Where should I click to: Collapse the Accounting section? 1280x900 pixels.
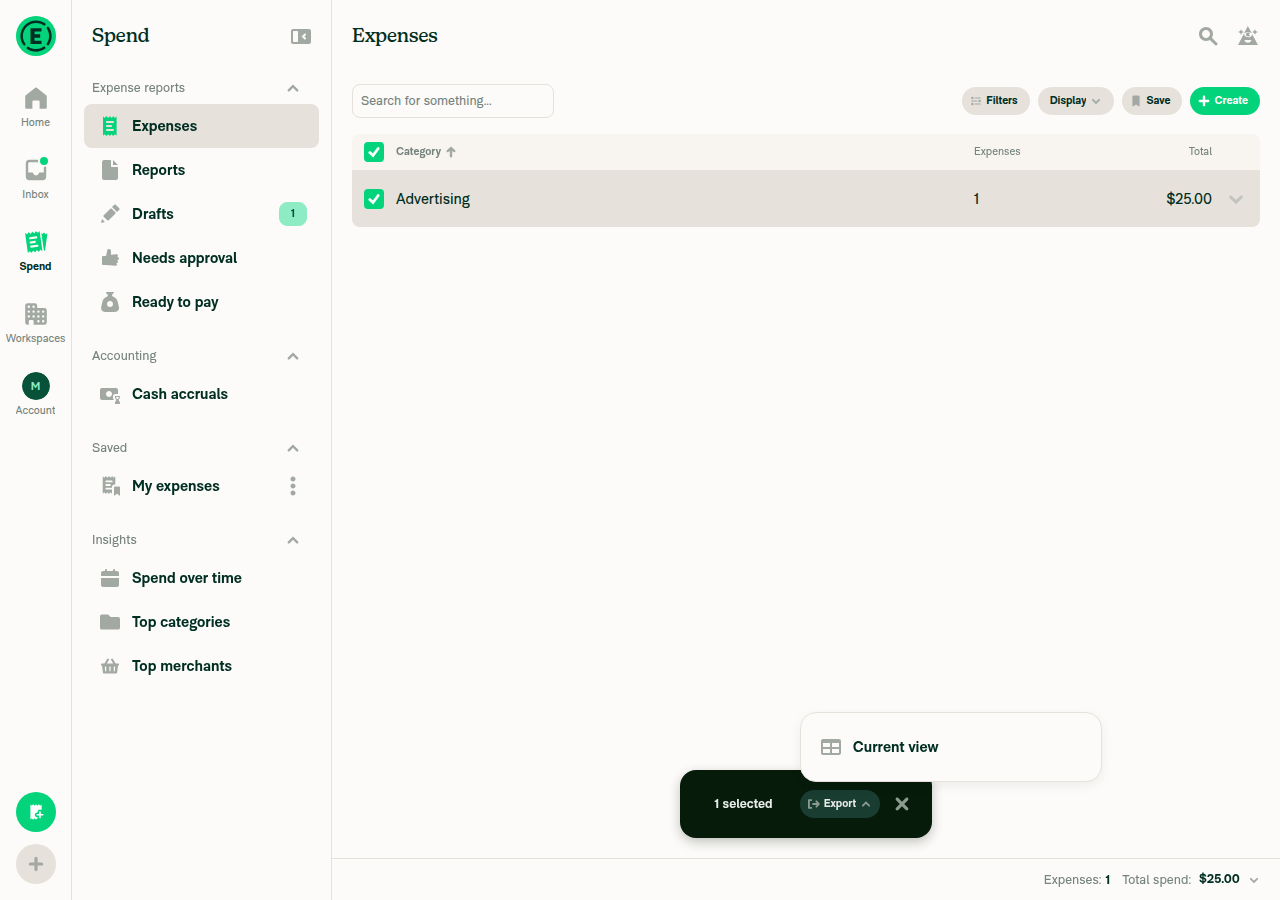(293, 356)
